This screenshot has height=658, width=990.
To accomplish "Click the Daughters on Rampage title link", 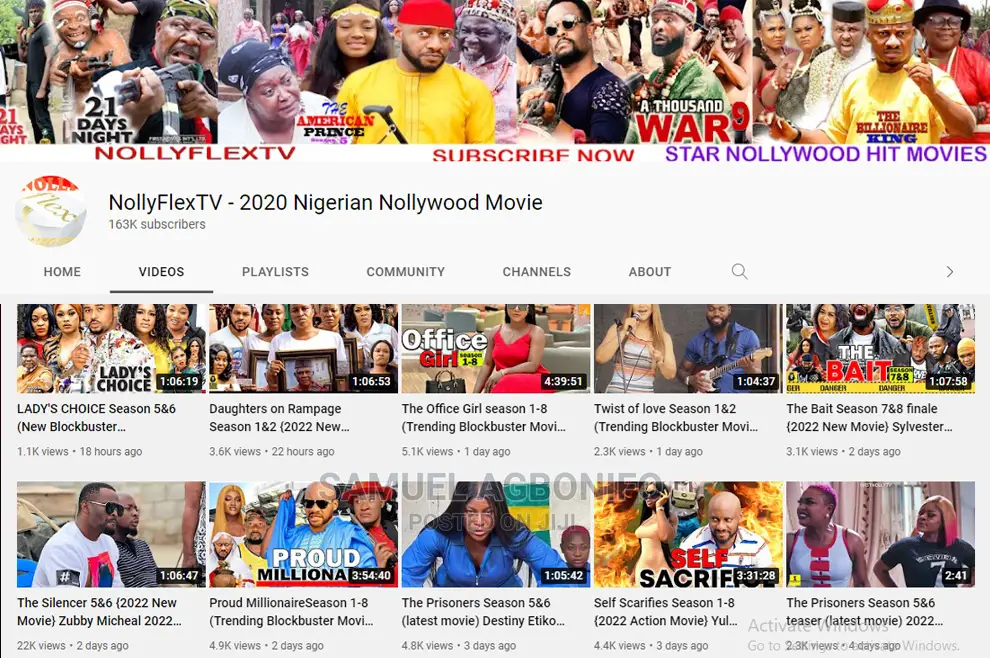I will point(279,417).
